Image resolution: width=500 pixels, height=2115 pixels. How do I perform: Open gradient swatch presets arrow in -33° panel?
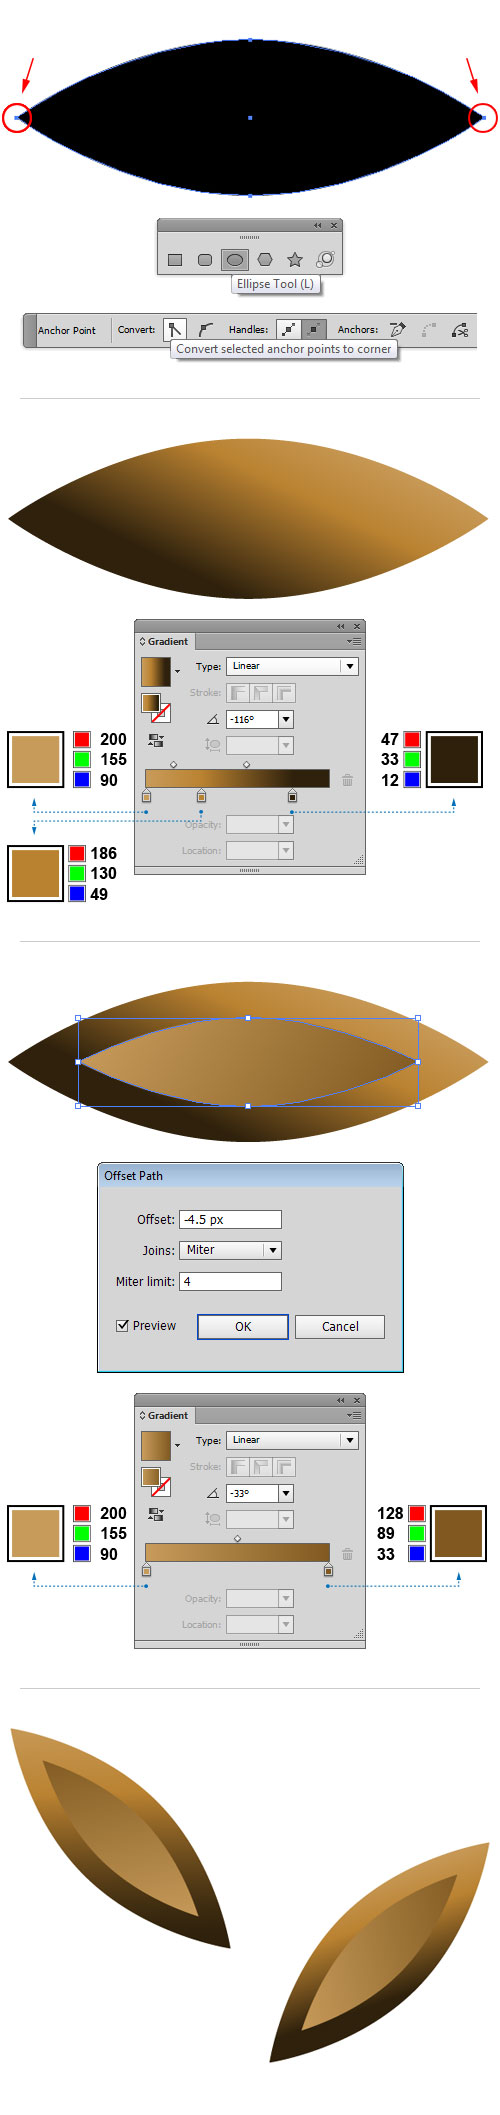178,1446
